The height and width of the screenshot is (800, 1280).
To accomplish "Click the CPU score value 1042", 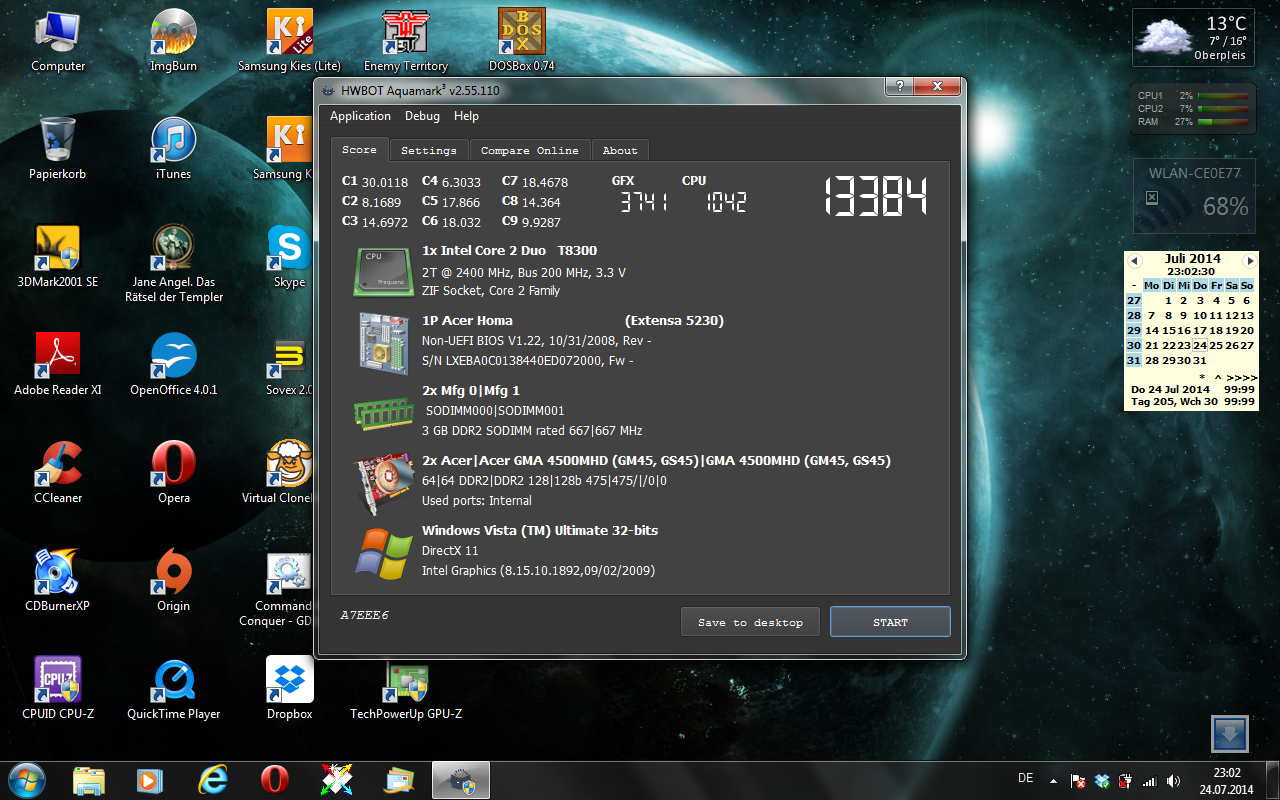I will [x=725, y=202].
